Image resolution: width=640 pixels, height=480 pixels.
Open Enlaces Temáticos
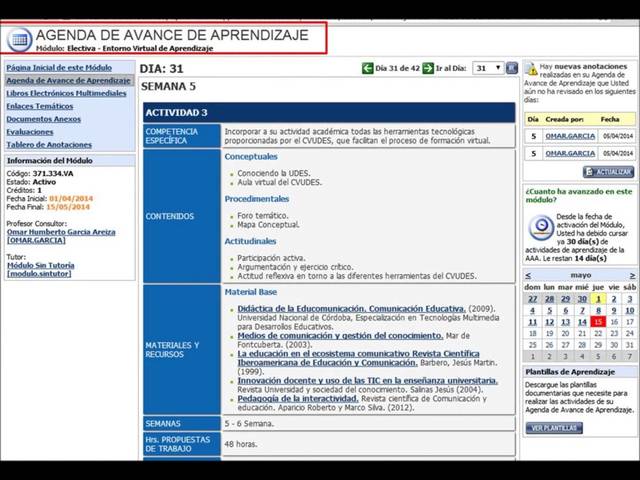pos(40,106)
